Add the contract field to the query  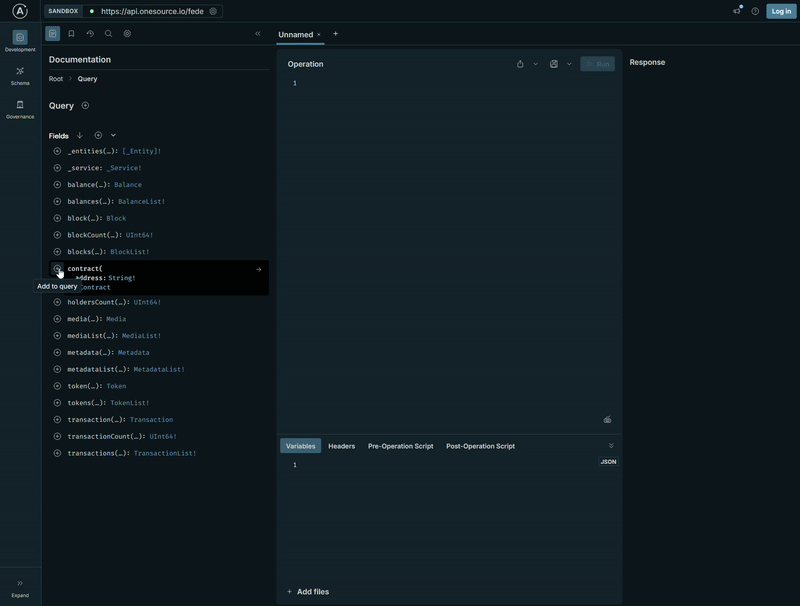58,268
